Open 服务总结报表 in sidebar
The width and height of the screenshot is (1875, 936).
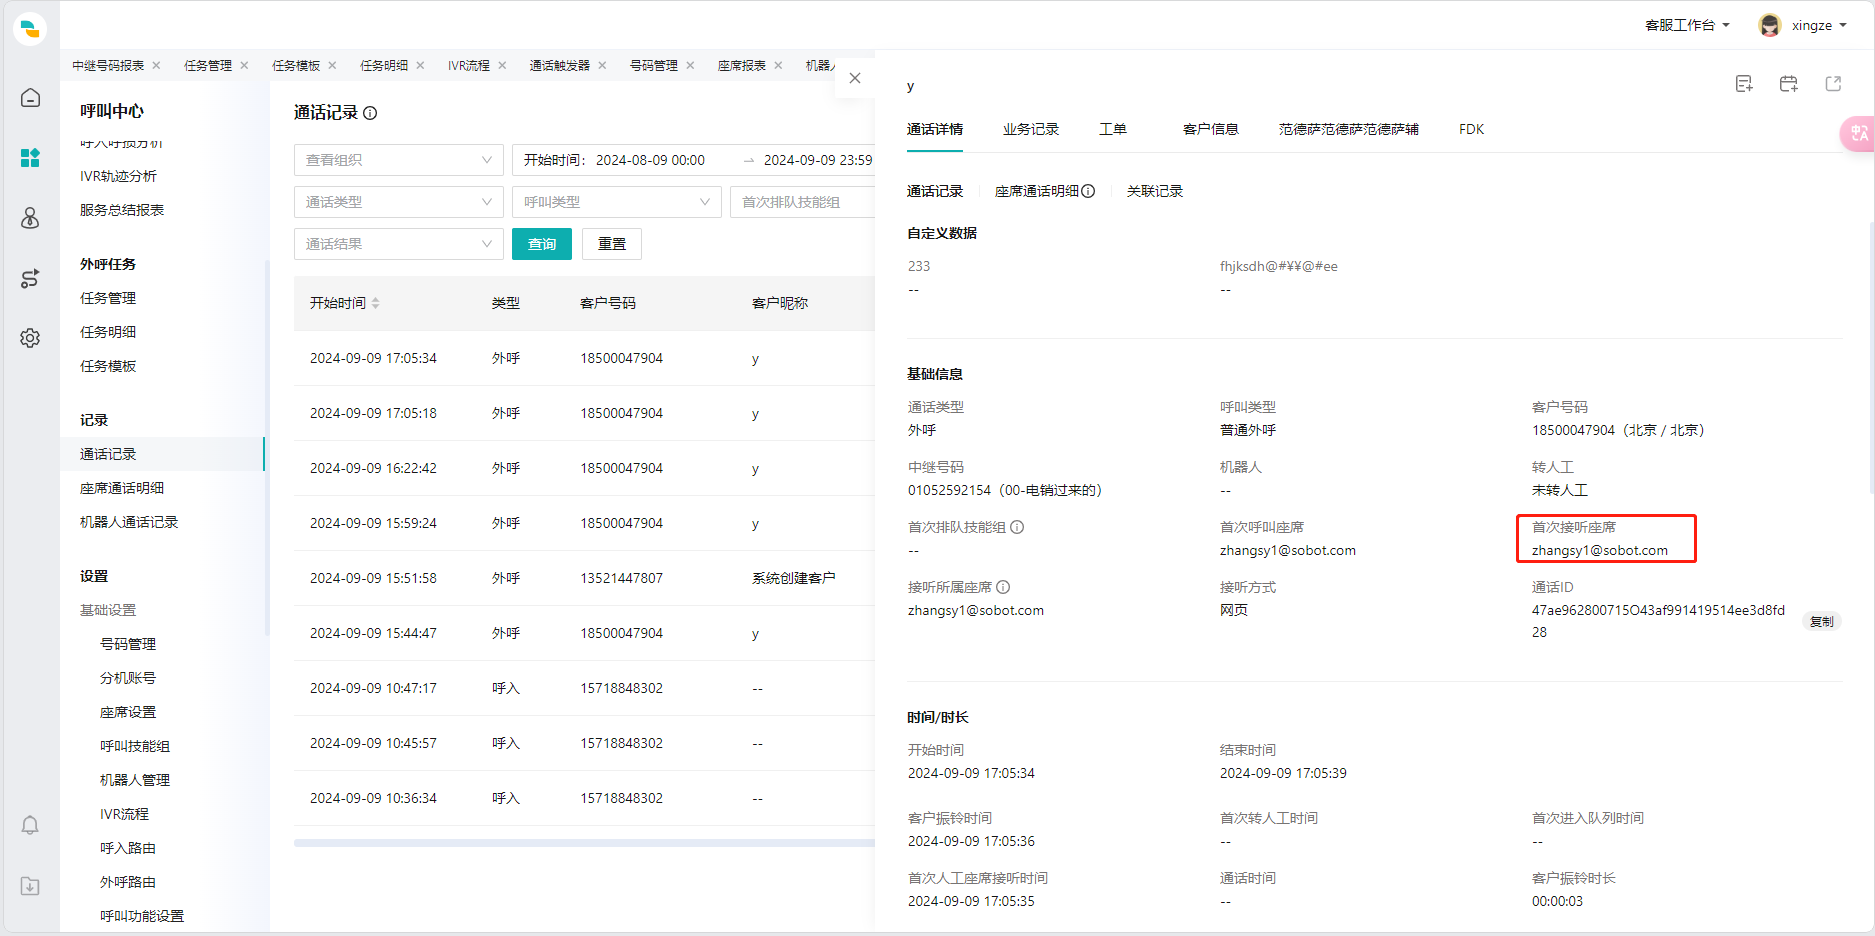(122, 210)
